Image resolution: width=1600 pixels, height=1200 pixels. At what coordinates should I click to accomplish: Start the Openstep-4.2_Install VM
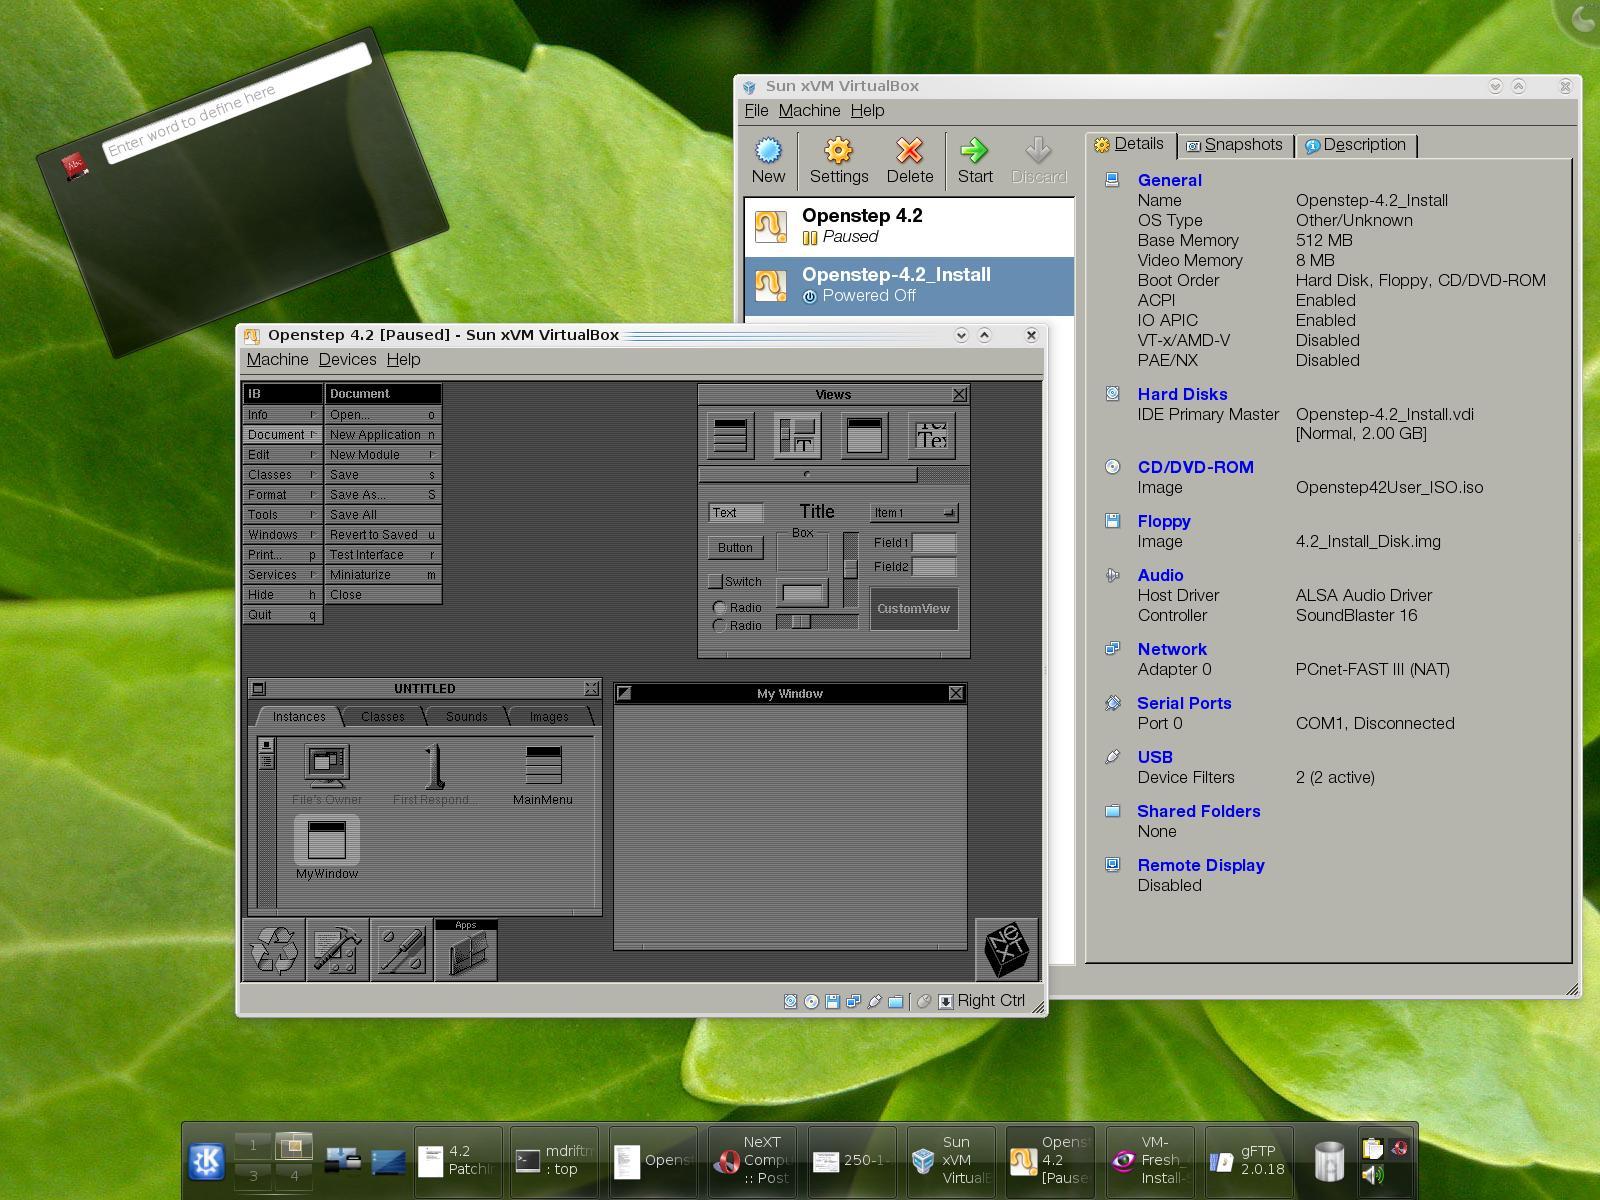coord(975,158)
